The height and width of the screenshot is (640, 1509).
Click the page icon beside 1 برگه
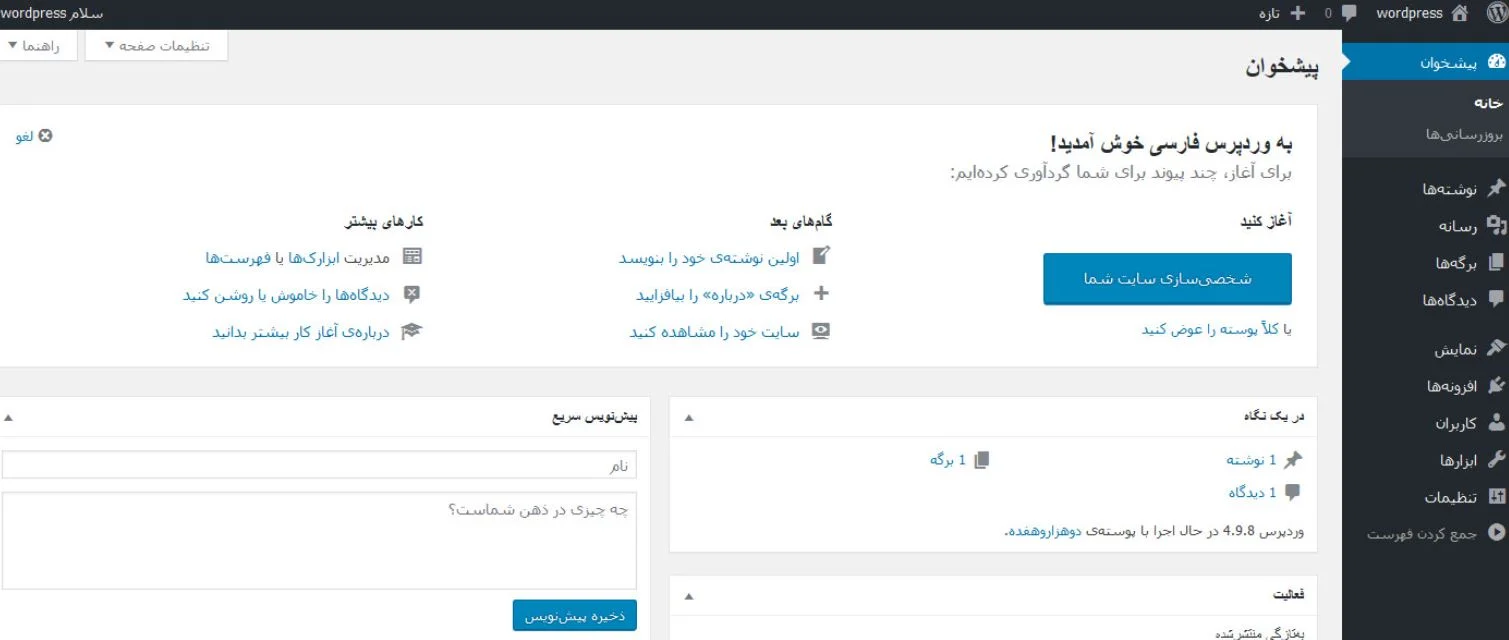click(x=982, y=460)
